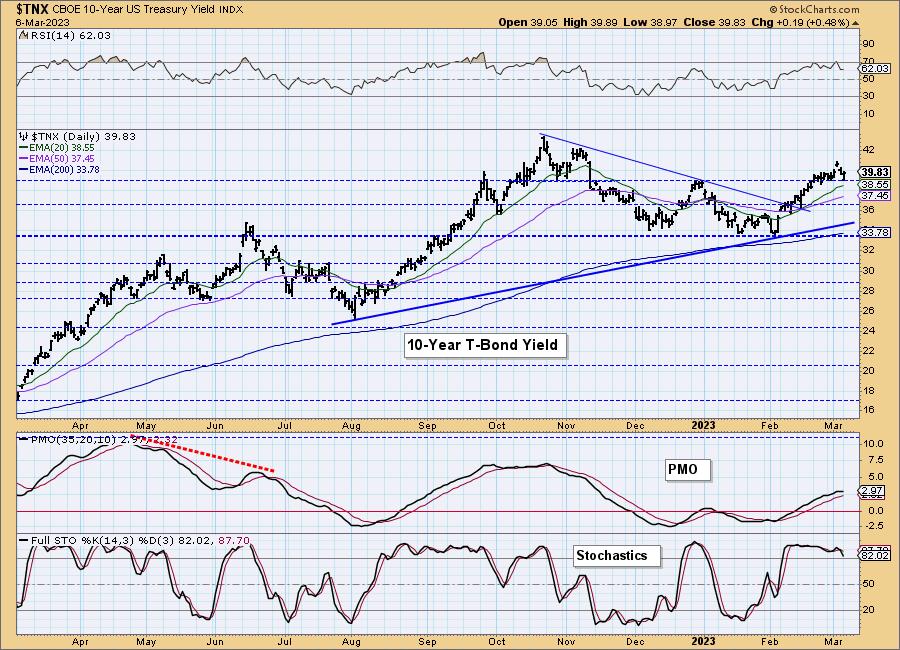Click the "CBOE 10-Year US Treasury Yield" title
The image size is (900, 650).
(134, 10)
